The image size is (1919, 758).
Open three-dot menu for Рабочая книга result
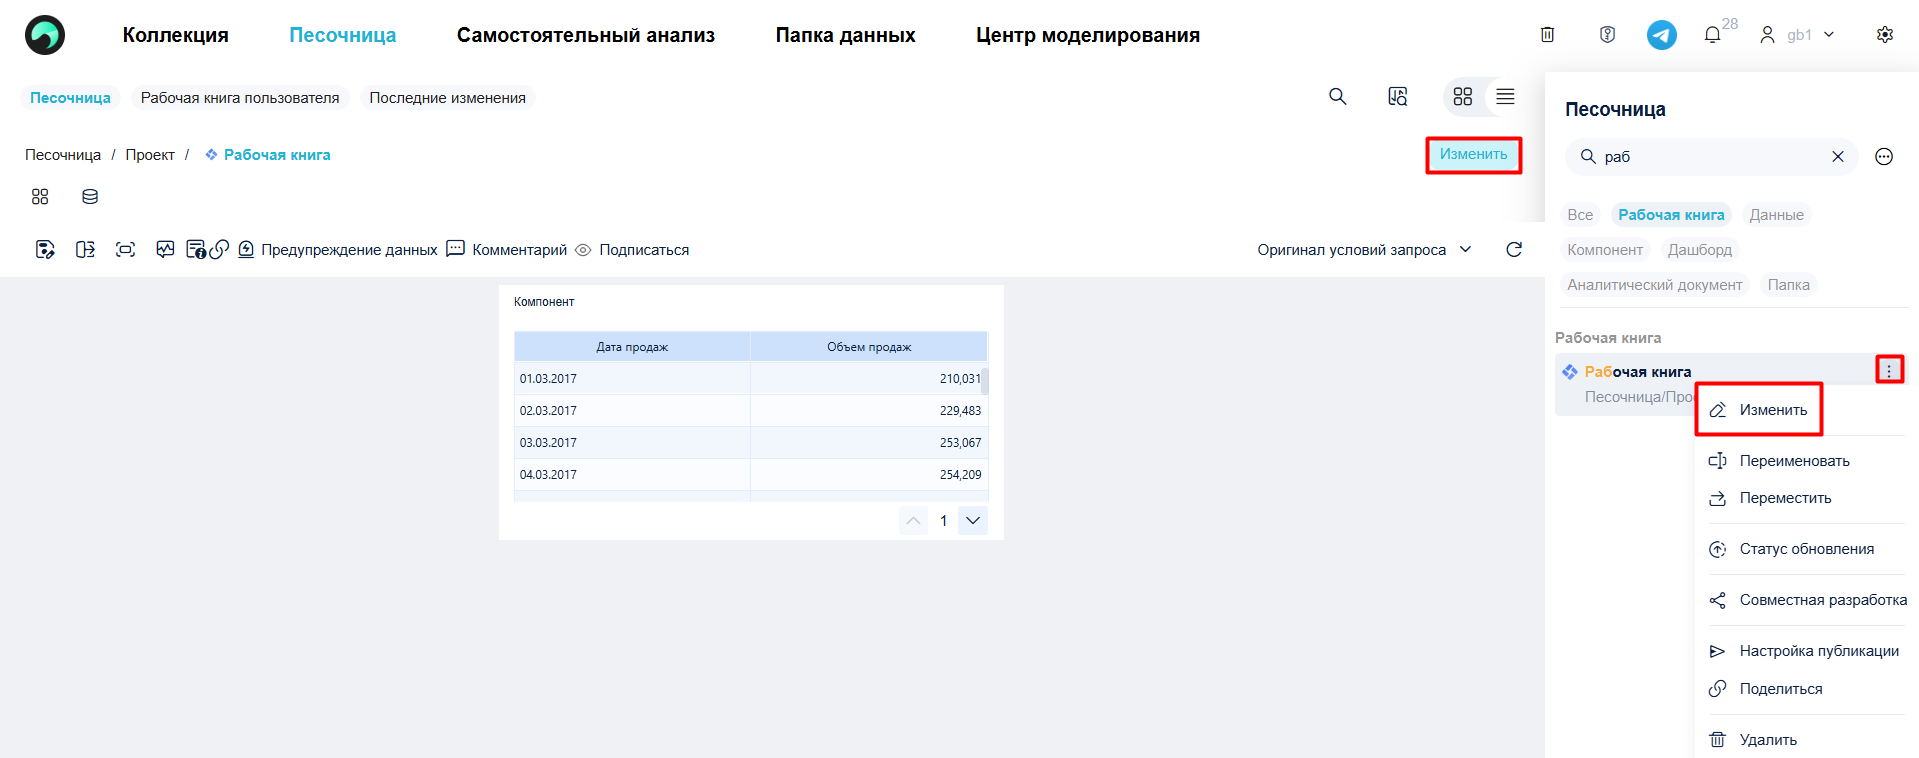point(1889,371)
